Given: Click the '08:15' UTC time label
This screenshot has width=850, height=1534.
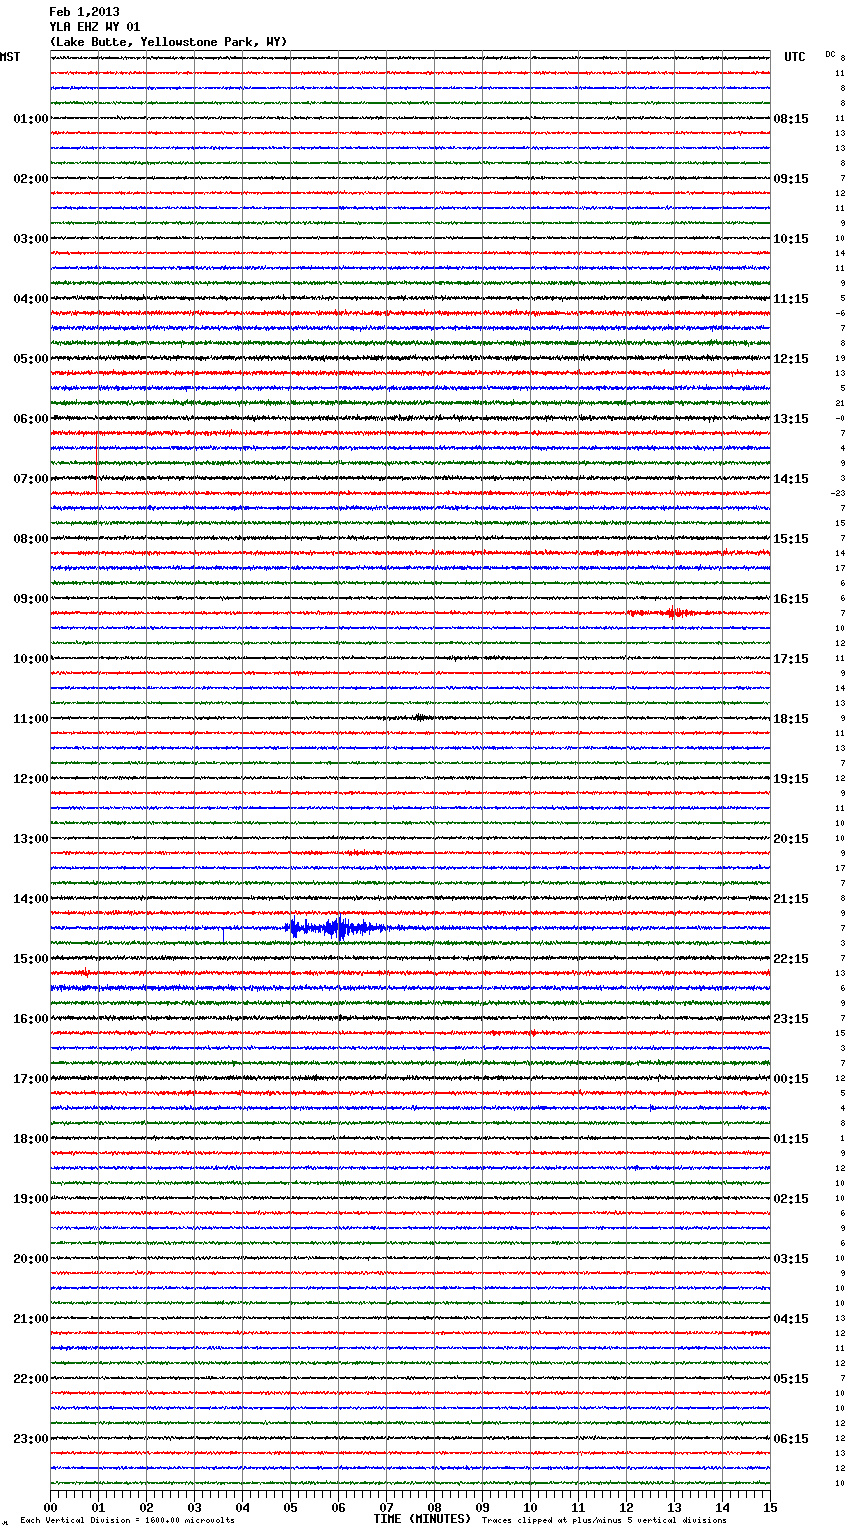Looking at the screenshot, I should coord(791,119).
